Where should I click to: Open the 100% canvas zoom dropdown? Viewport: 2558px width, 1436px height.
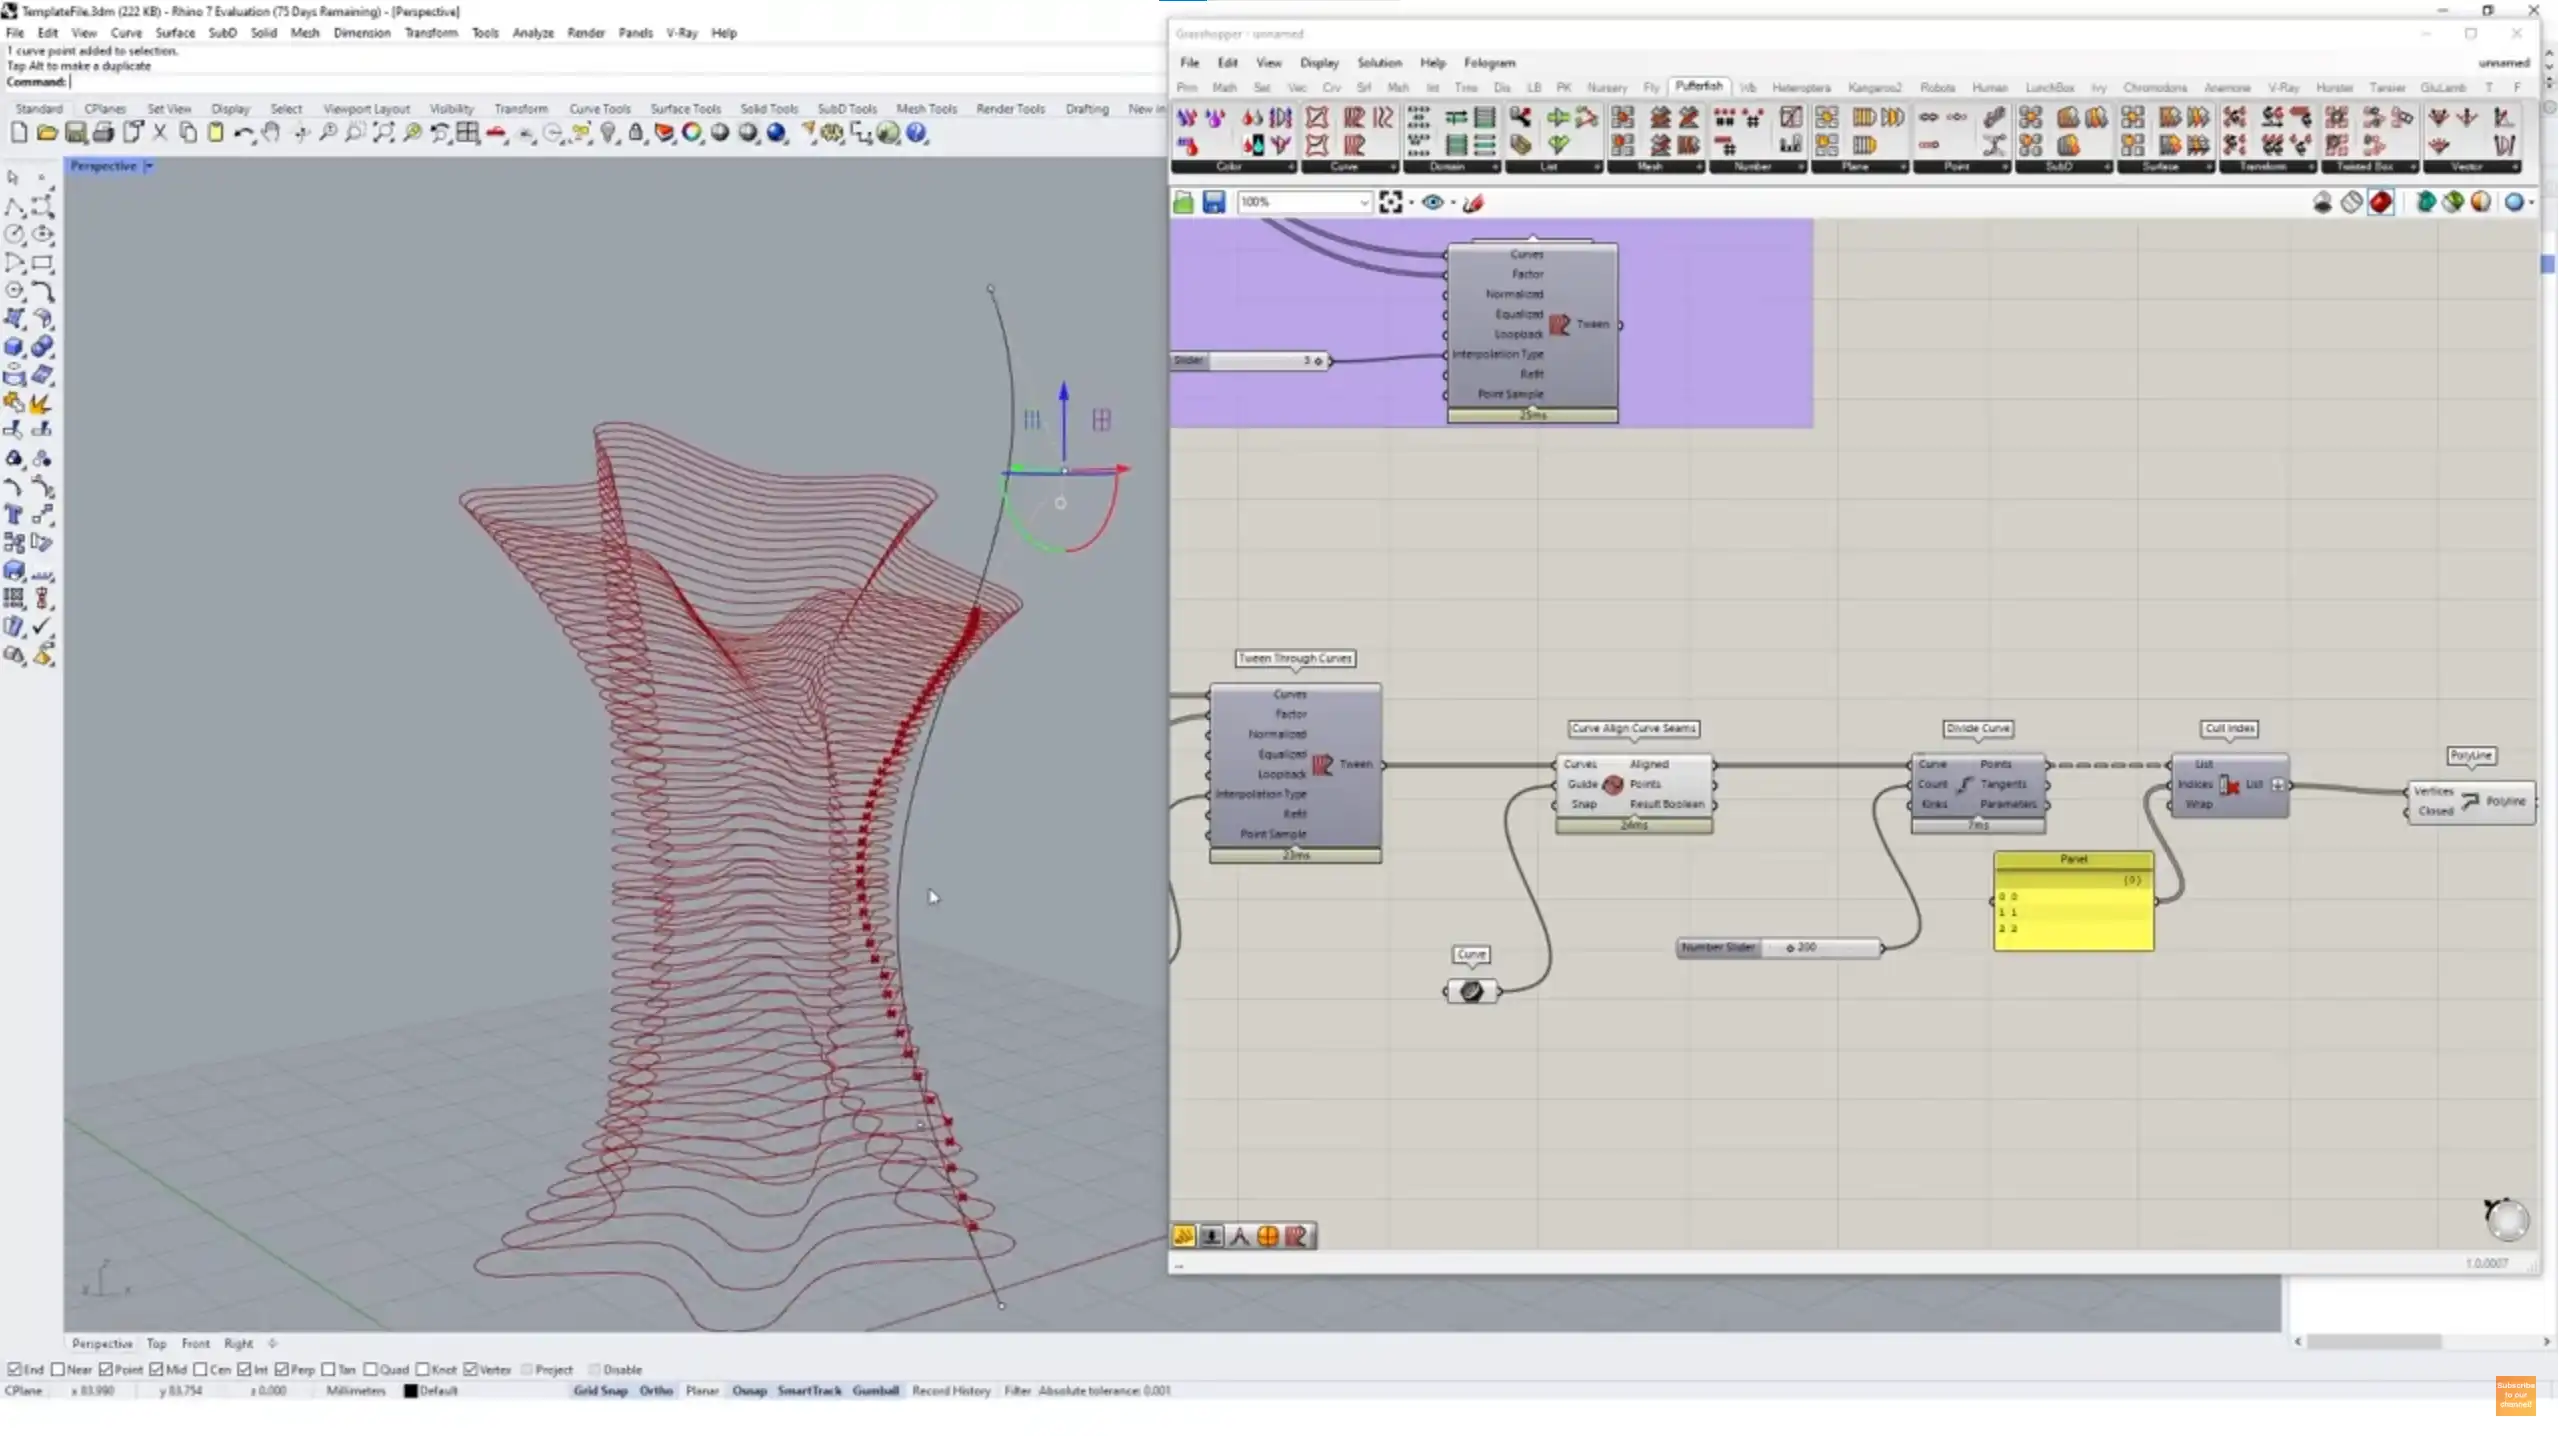click(x=1363, y=203)
